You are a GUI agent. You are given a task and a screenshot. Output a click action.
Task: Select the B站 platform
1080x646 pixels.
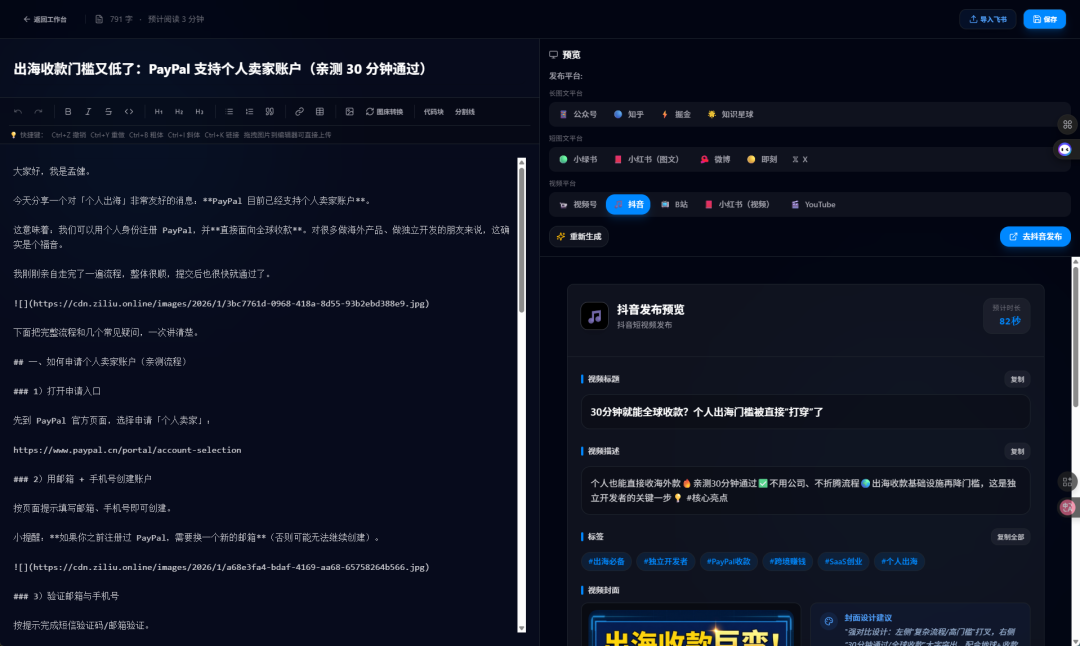point(674,205)
